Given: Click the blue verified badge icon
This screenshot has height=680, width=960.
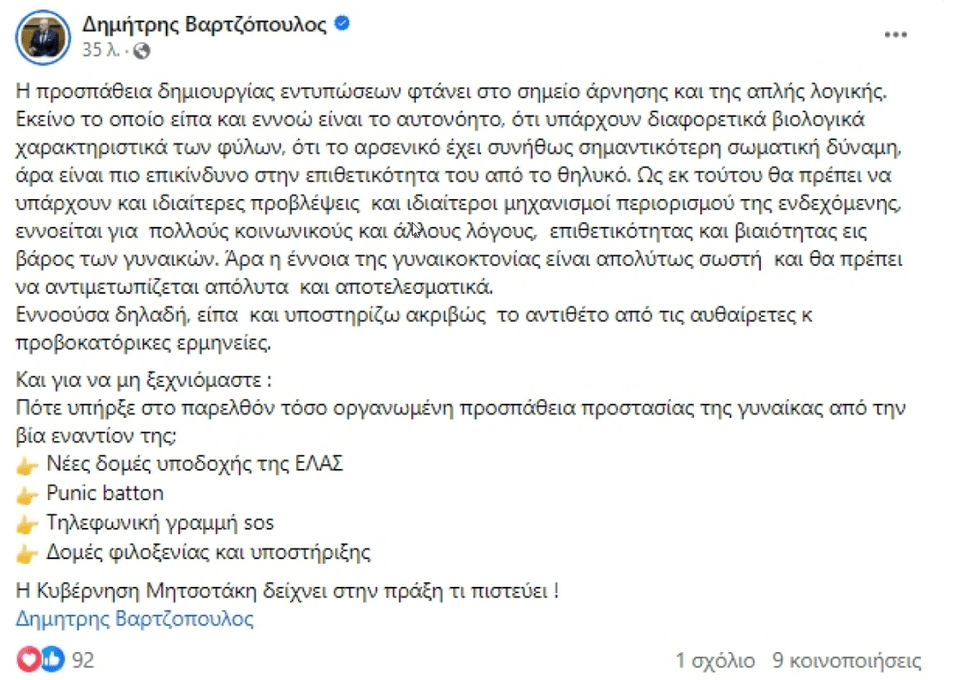Looking at the screenshot, I should (x=341, y=25).
